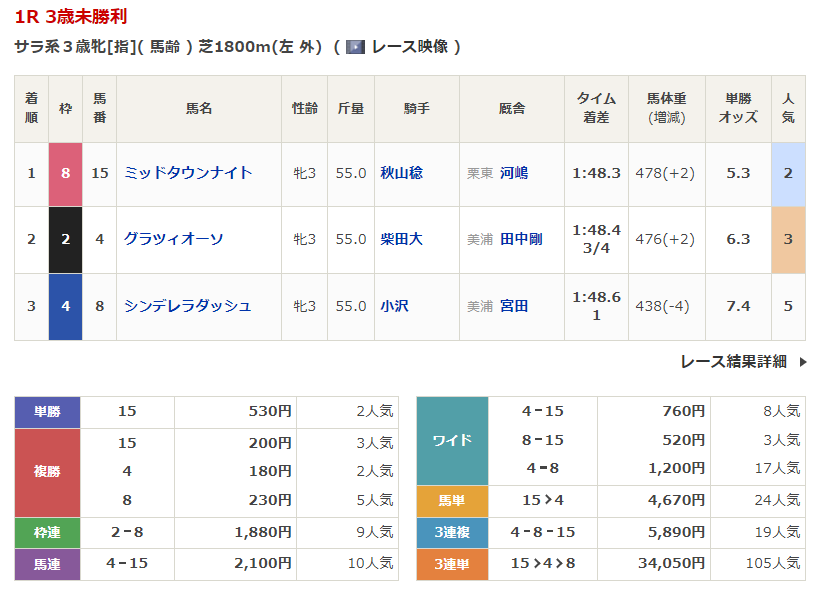Click the 1R 3歳未勝利 race title
Image resolution: width=821 pixels, height=590 pixels.
point(71,17)
